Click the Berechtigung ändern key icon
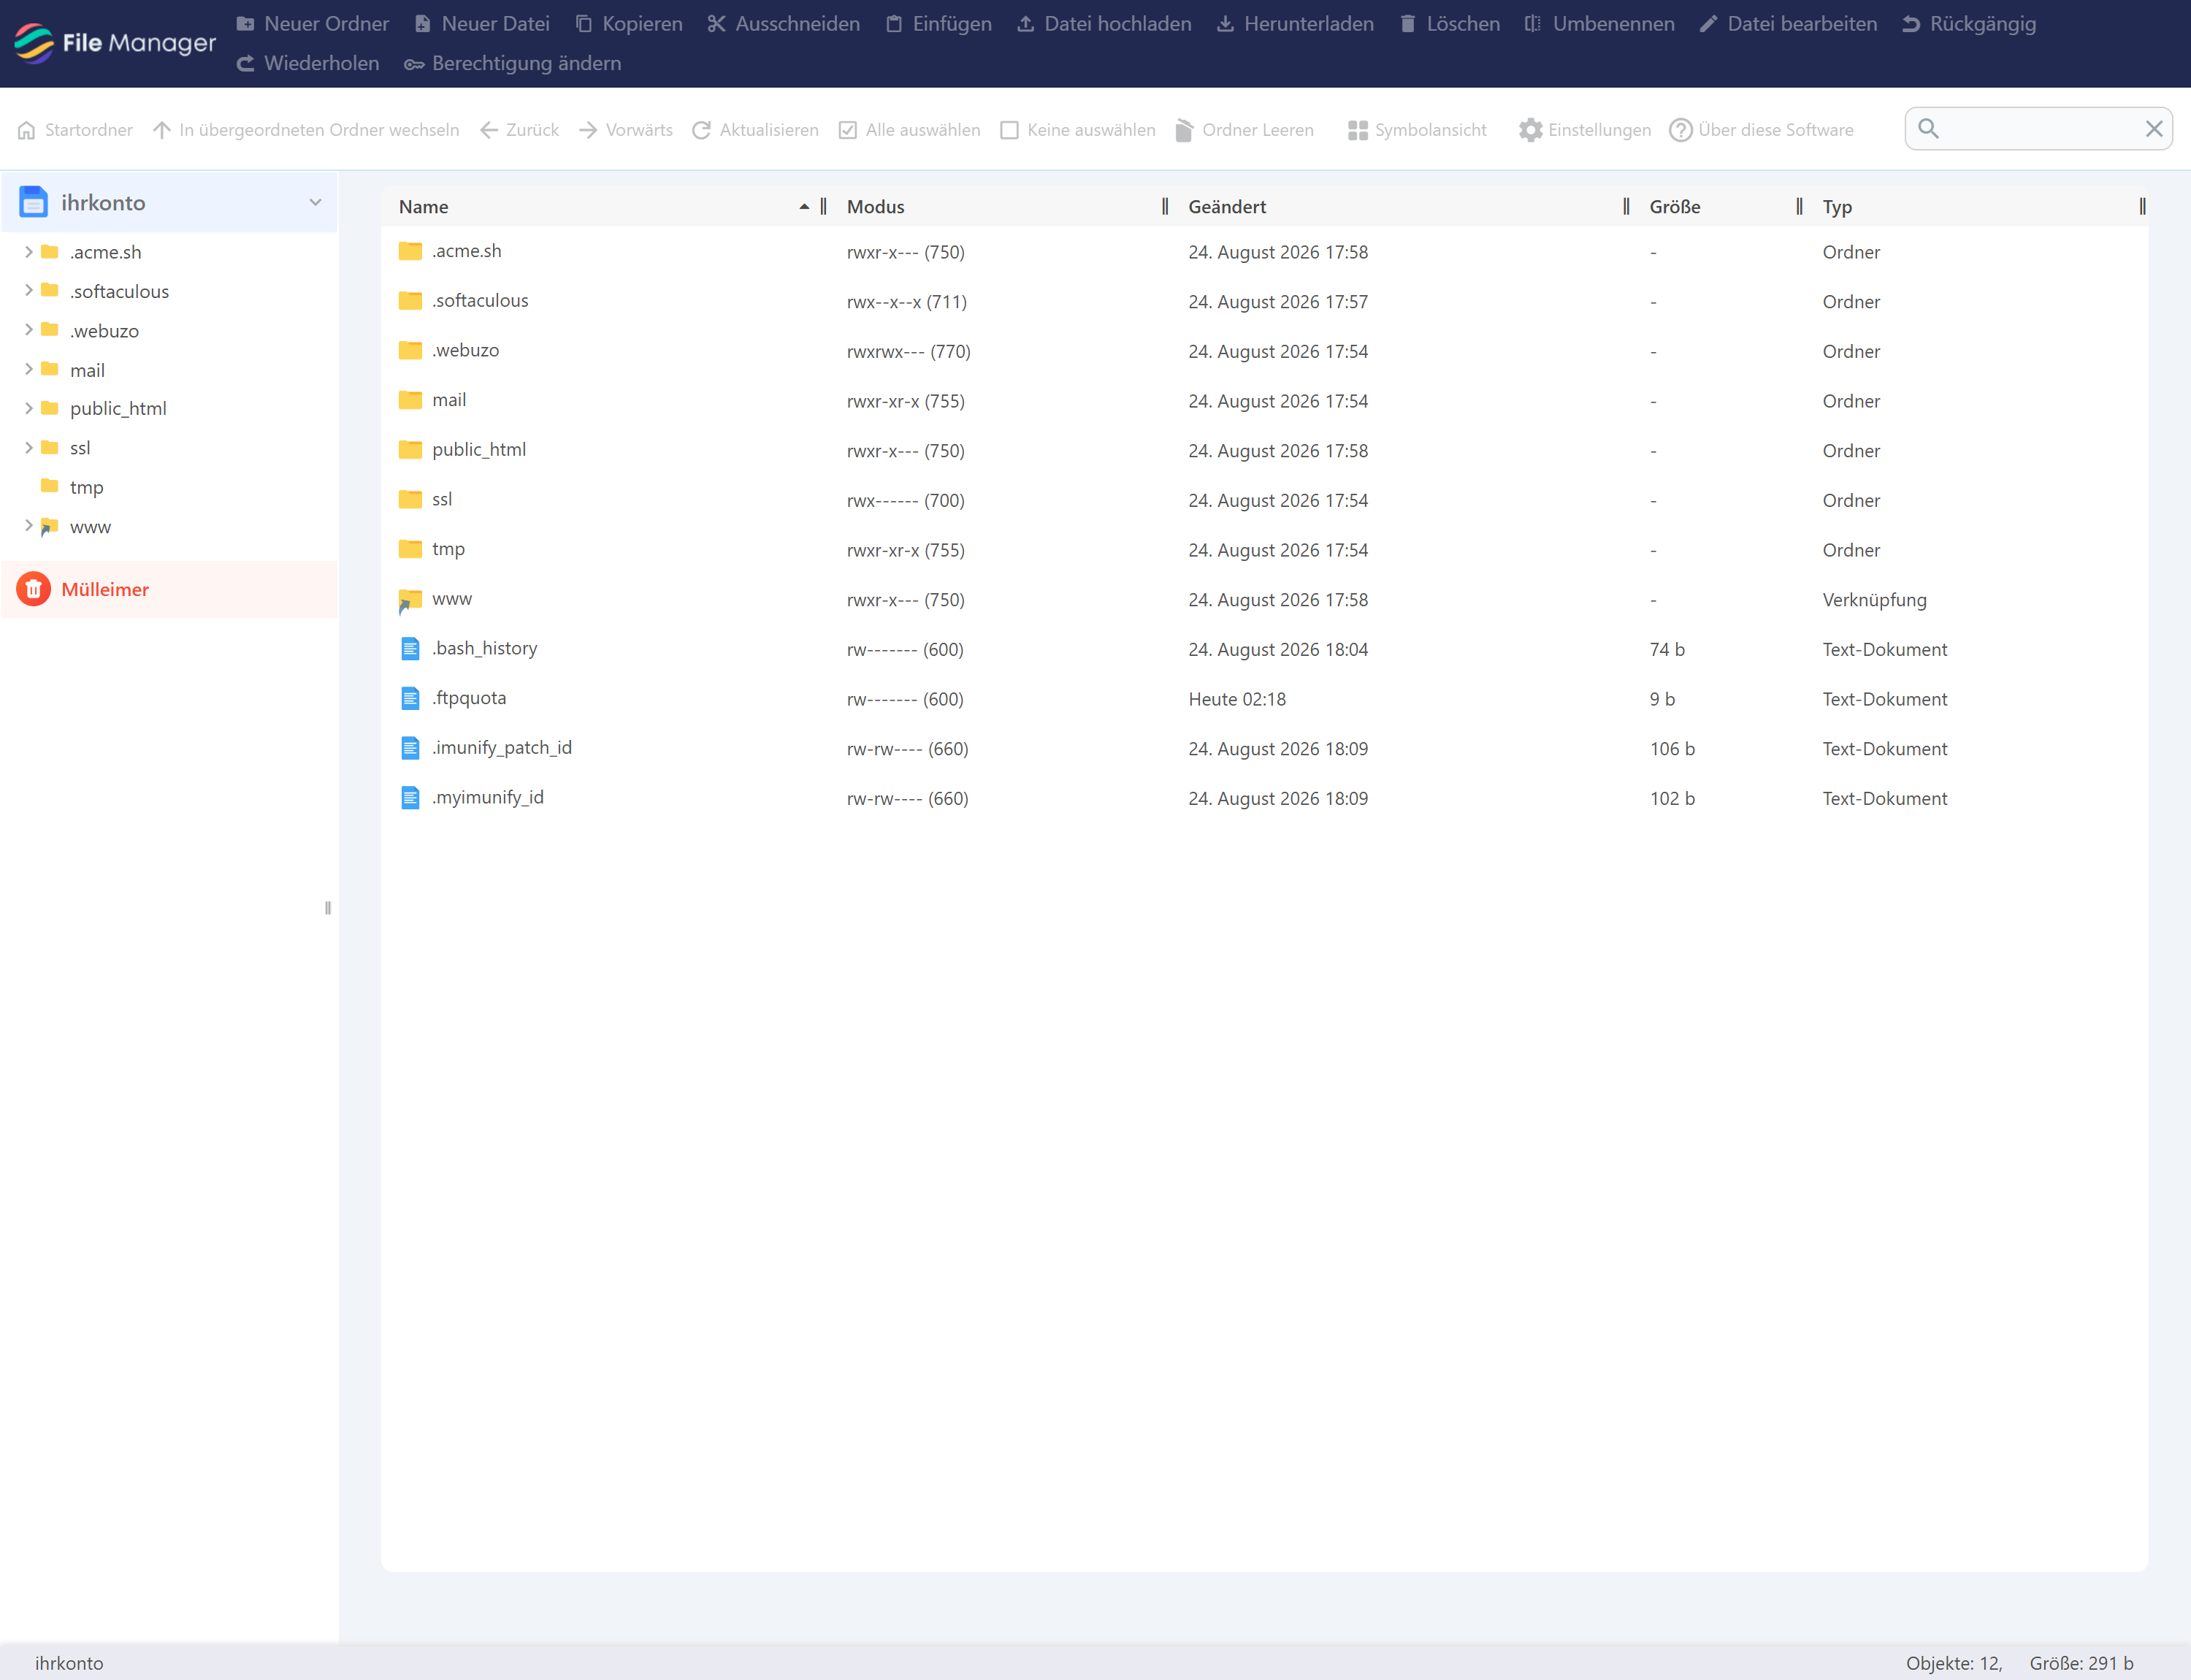This screenshot has height=1680, width=2191. click(x=414, y=64)
